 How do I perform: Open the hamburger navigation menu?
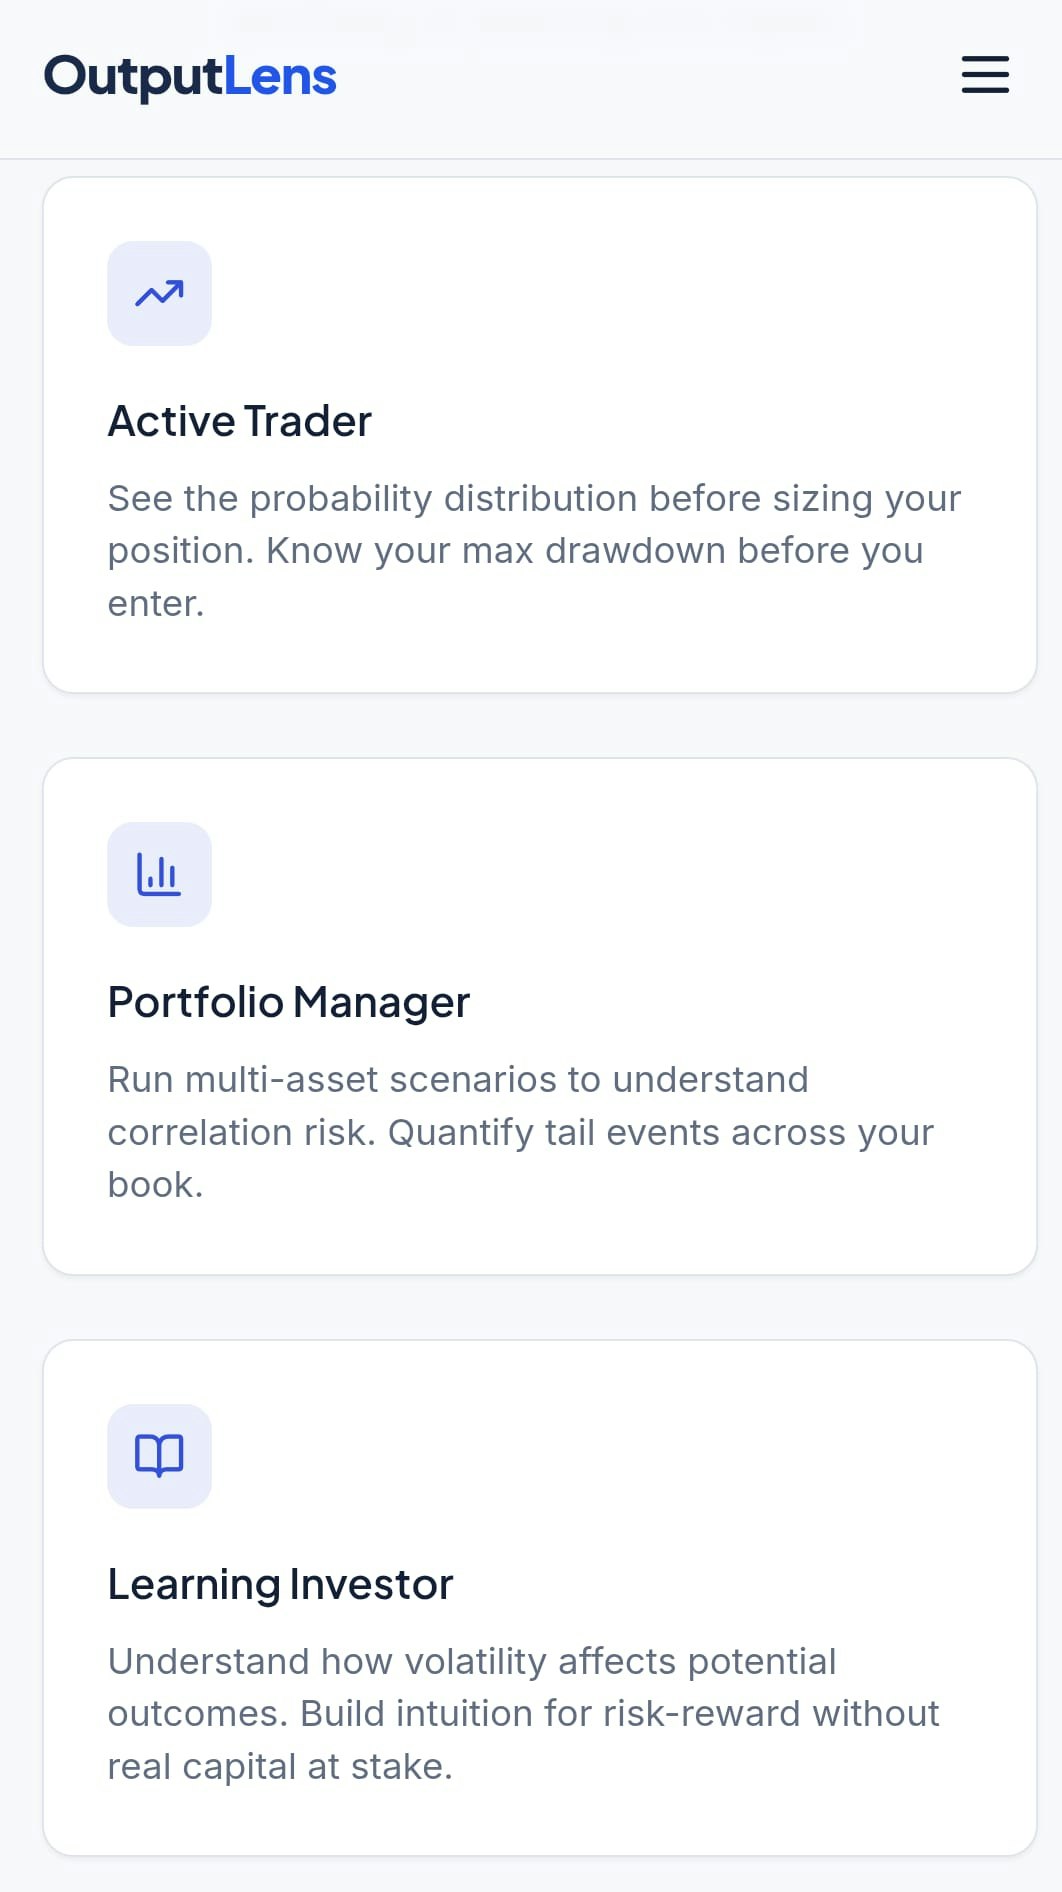tap(984, 76)
